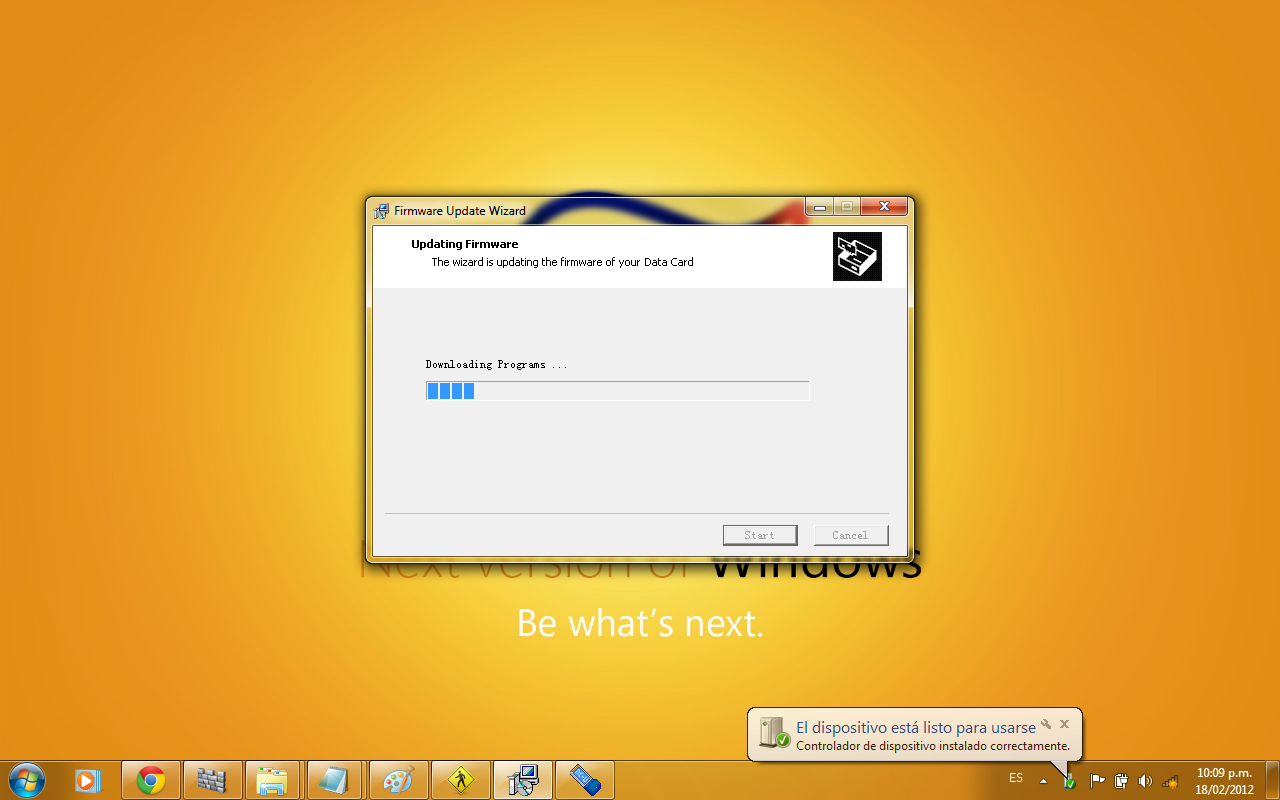Open power plug tray icon

point(1122,780)
